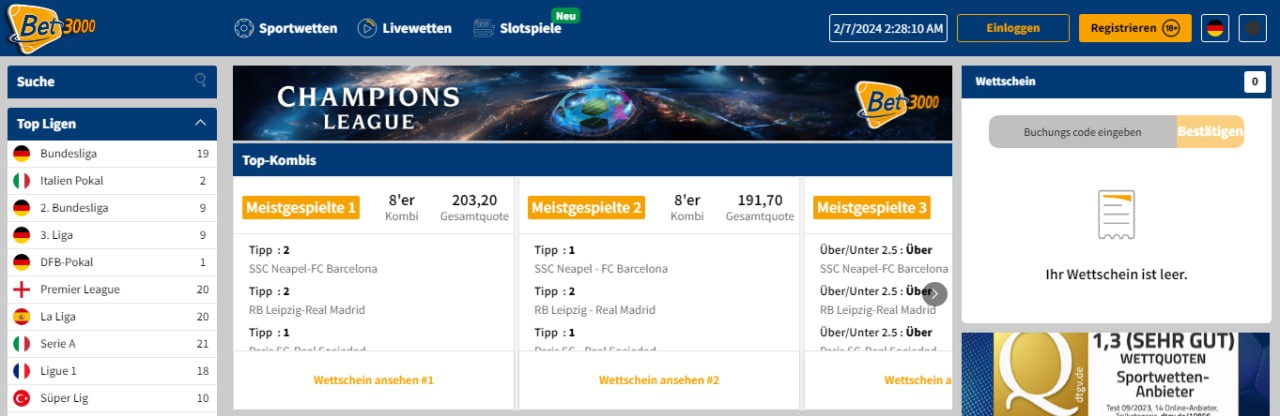
Task: Collapse the Top Ligen section
Action: click(200, 123)
